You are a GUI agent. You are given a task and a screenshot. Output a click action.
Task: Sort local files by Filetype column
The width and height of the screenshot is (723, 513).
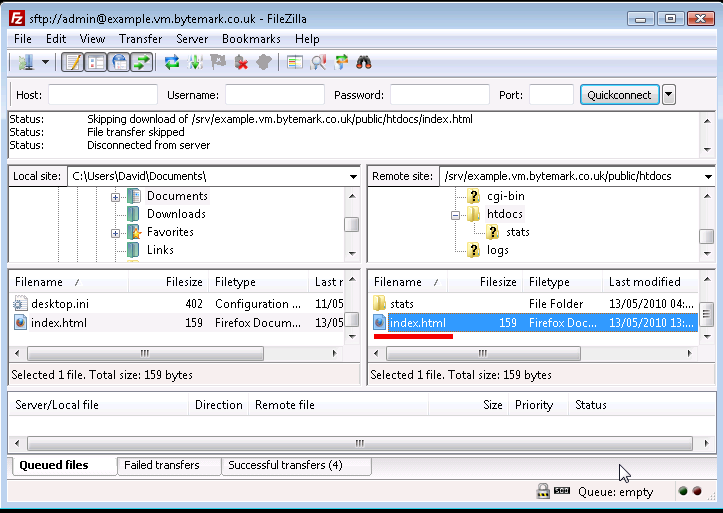(258, 282)
